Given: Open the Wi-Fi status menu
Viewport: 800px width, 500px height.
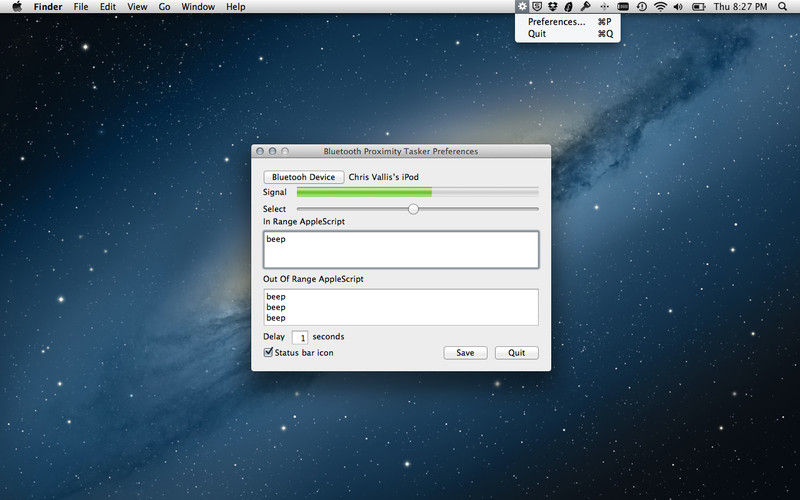Looking at the screenshot, I should point(660,7).
